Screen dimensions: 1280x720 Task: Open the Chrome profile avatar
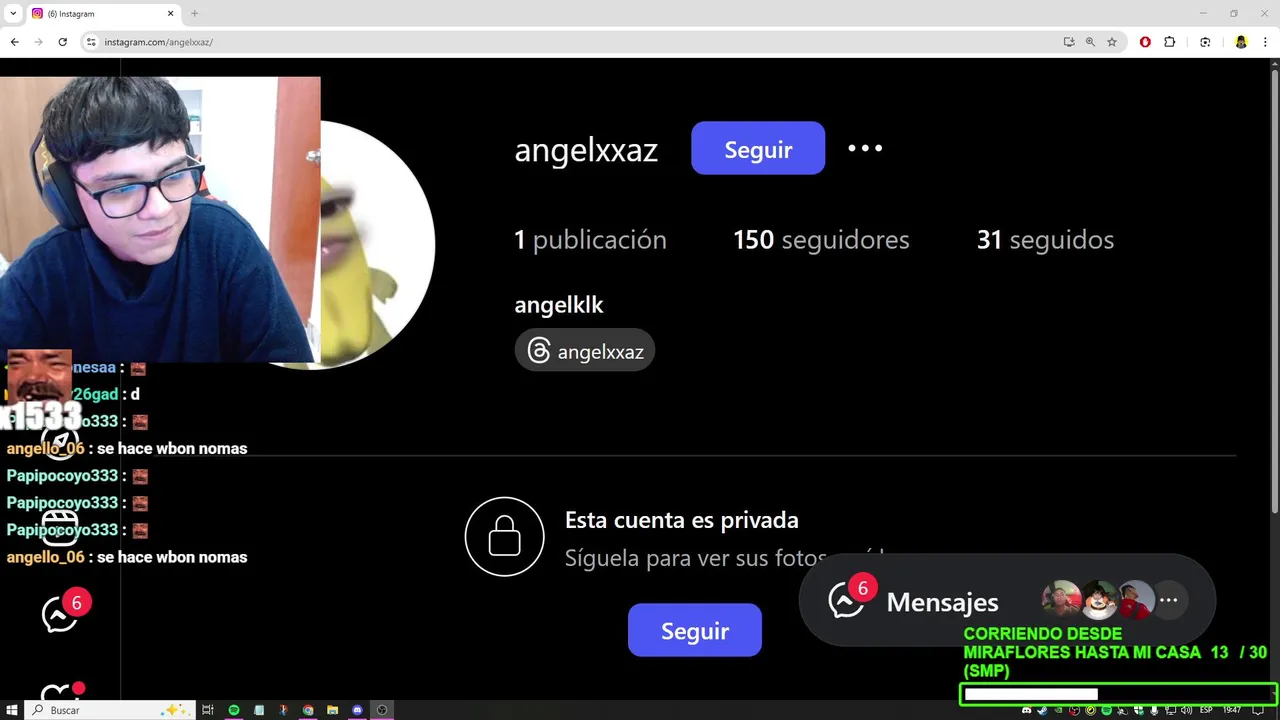[x=1241, y=42]
